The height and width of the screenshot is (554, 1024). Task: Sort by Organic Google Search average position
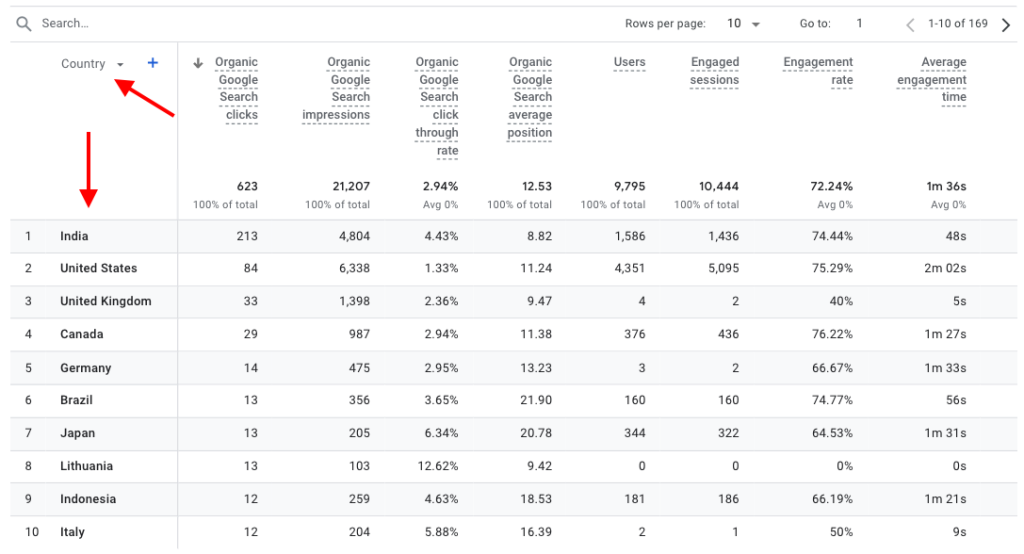(x=530, y=97)
